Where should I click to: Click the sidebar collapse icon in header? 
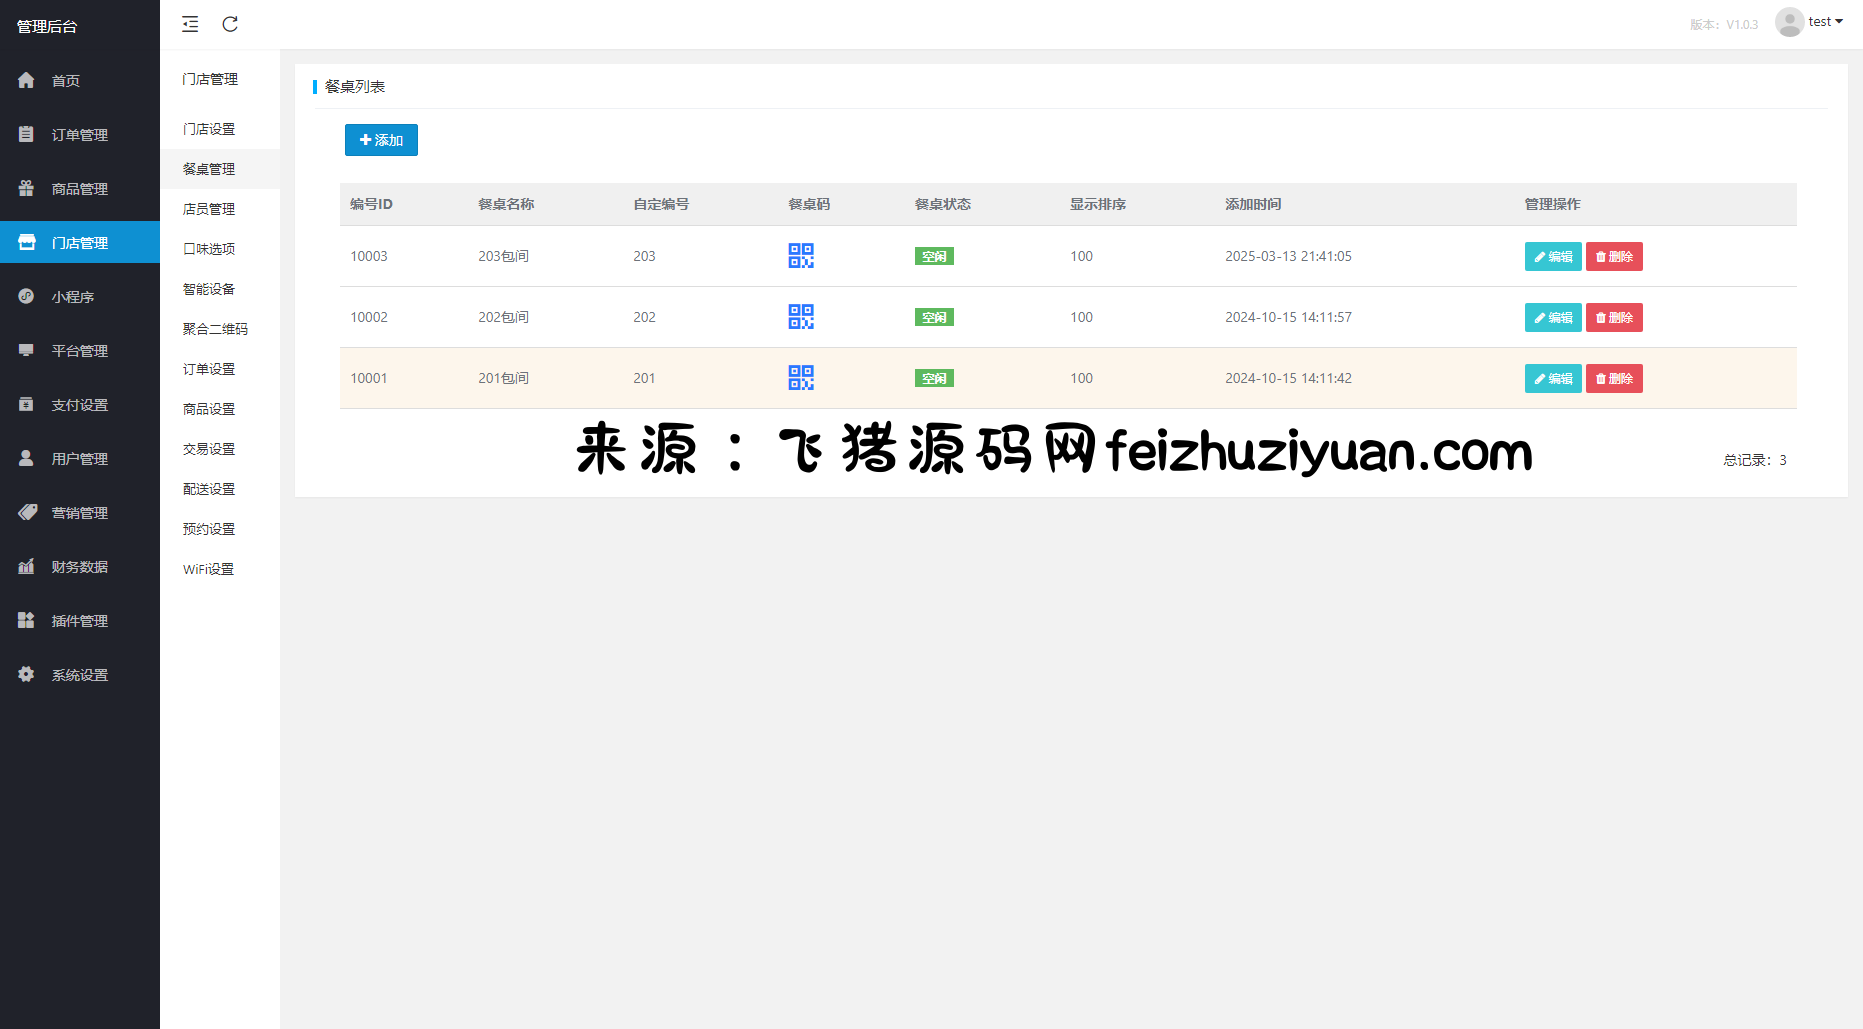pyautogui.click(x=190, y=24)
